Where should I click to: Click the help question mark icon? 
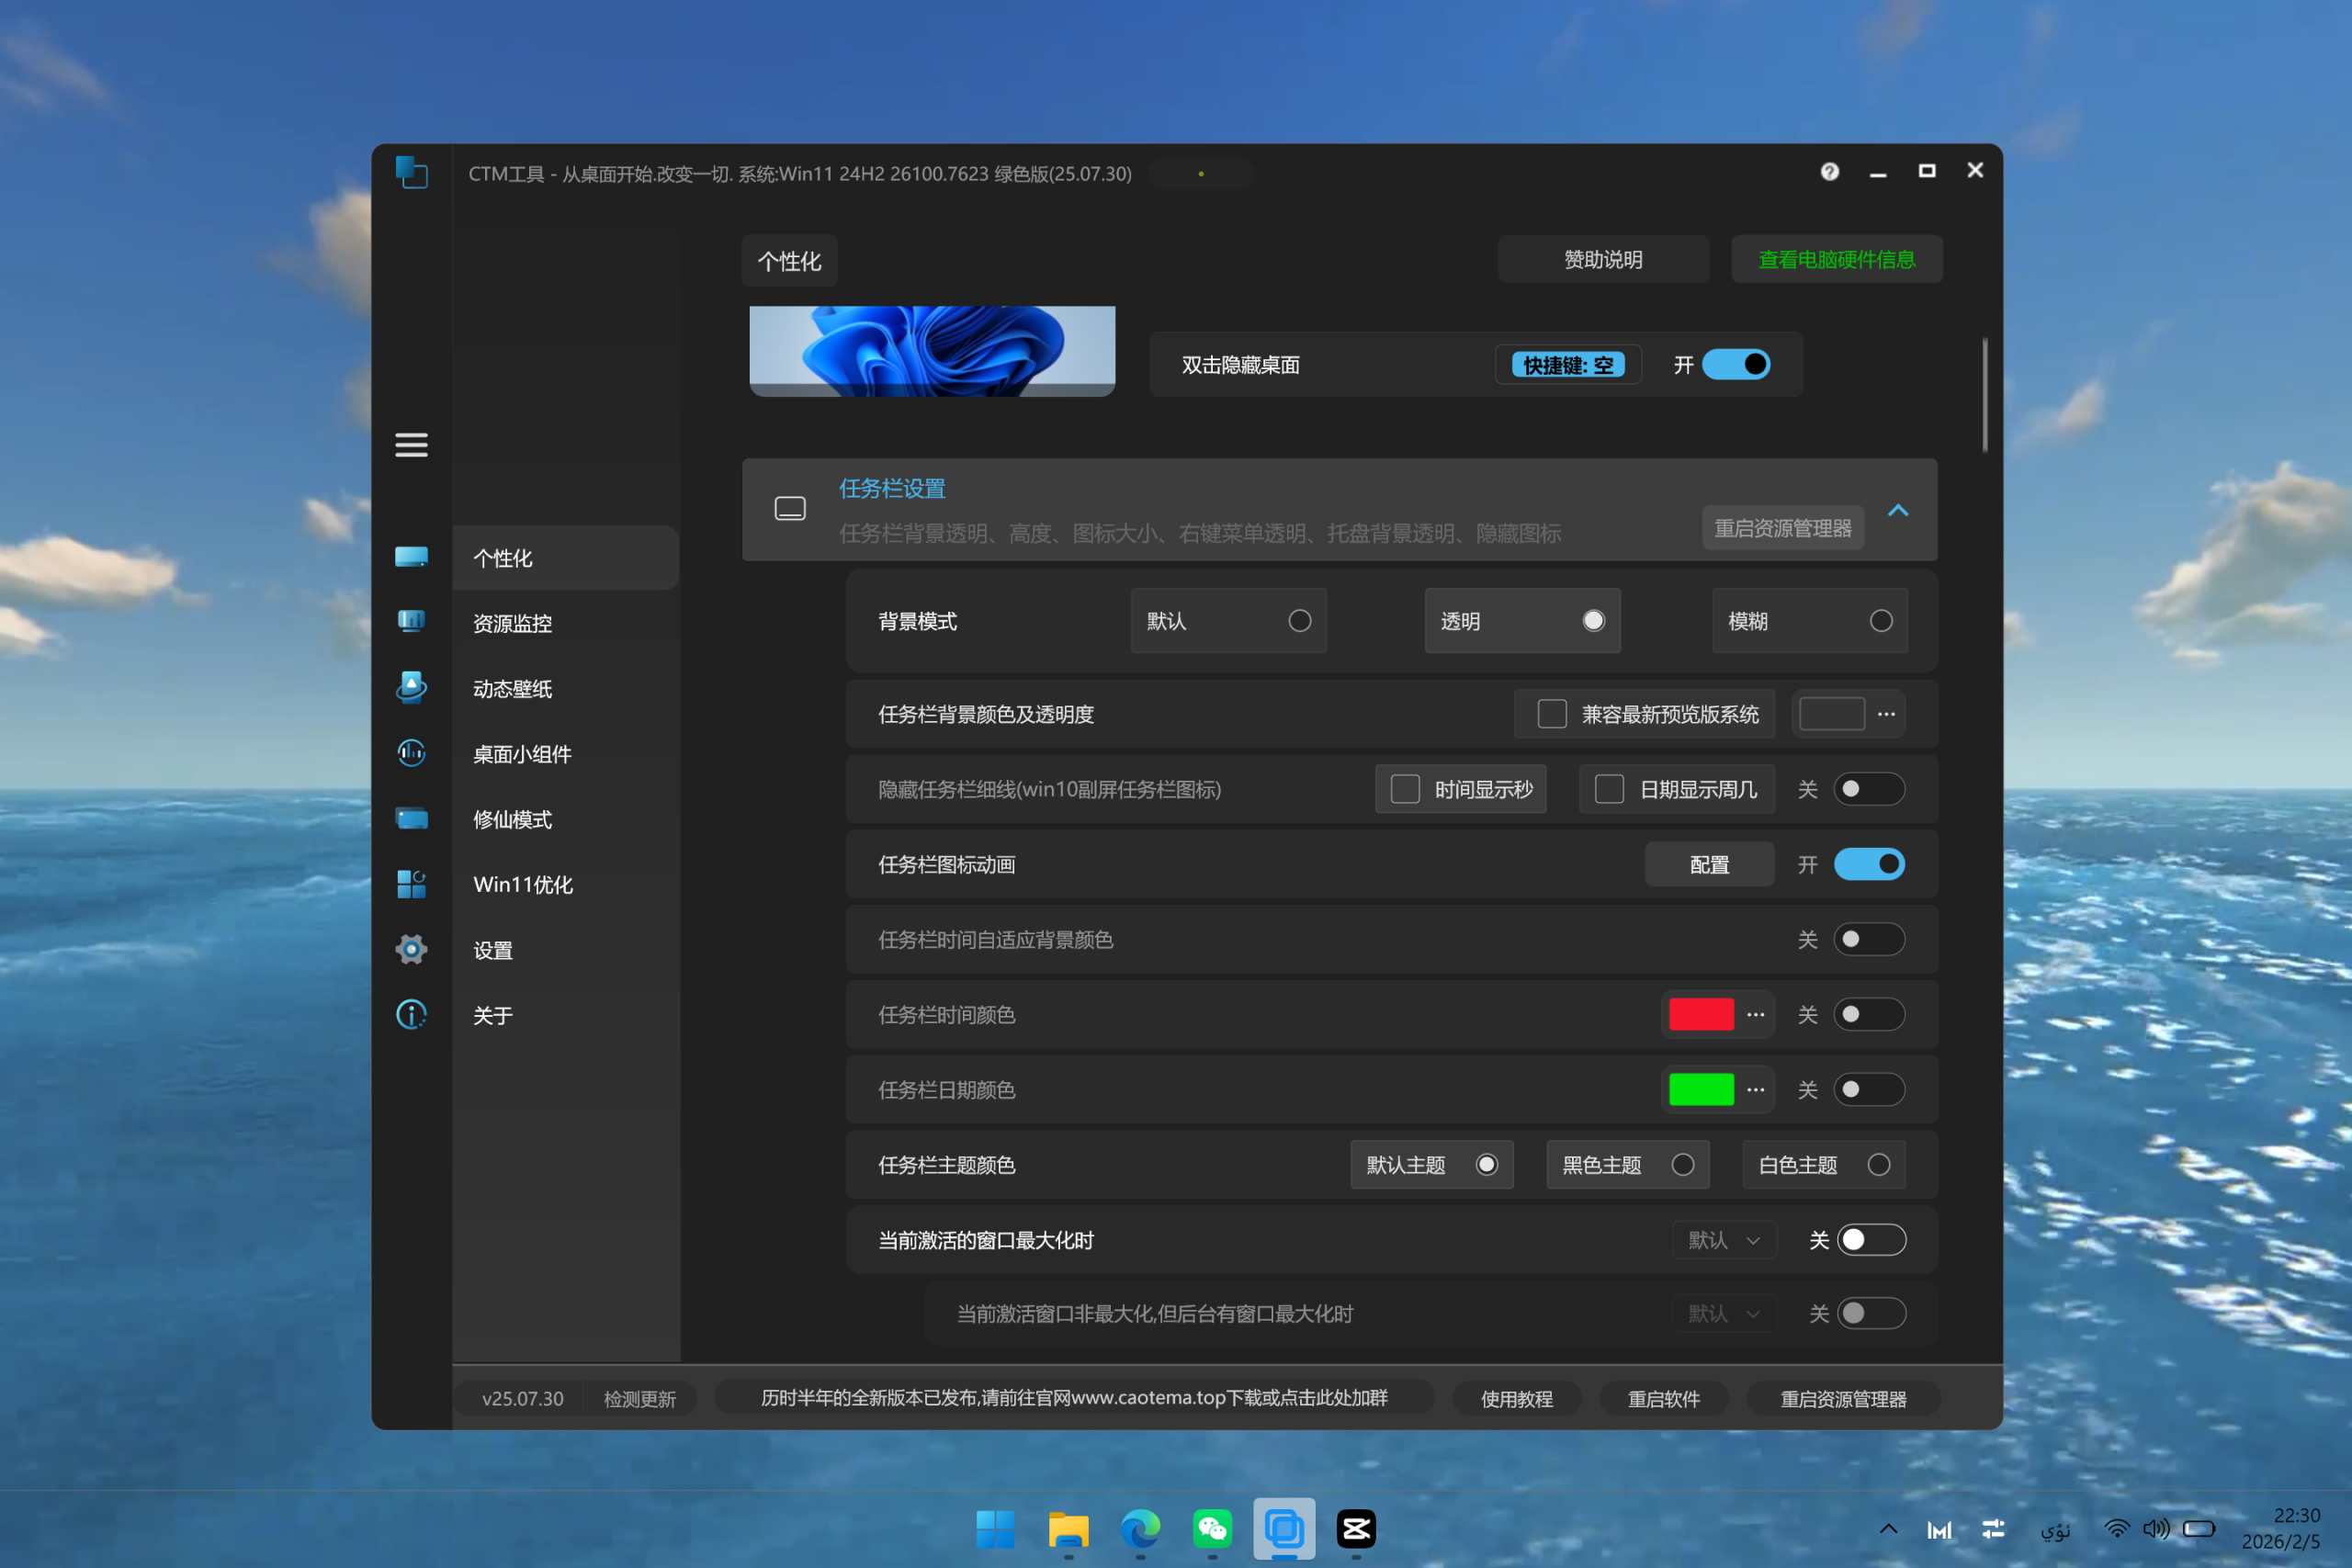coord(1829,172)
